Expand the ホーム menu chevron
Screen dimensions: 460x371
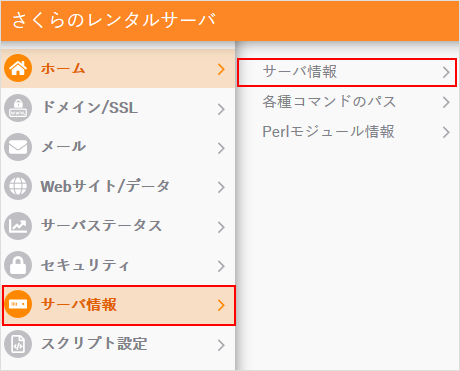point(221,69)
